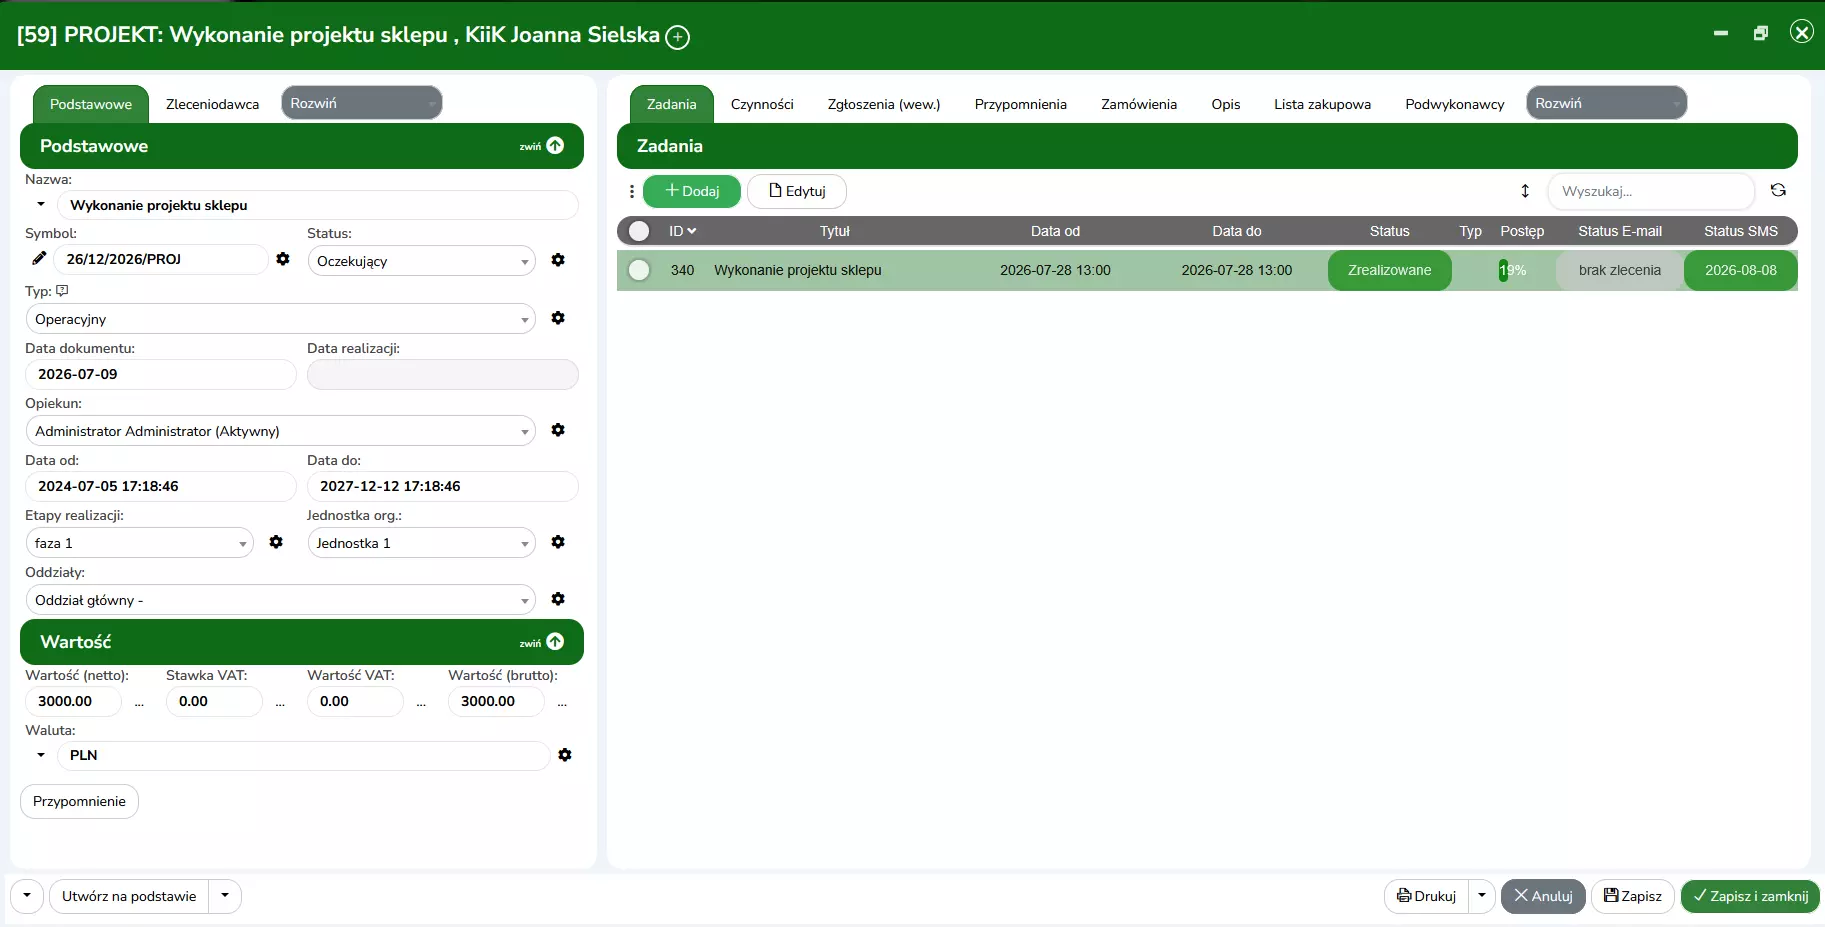Expand the Waluta field arrow

pyautogui.click(x=41, y=755)
